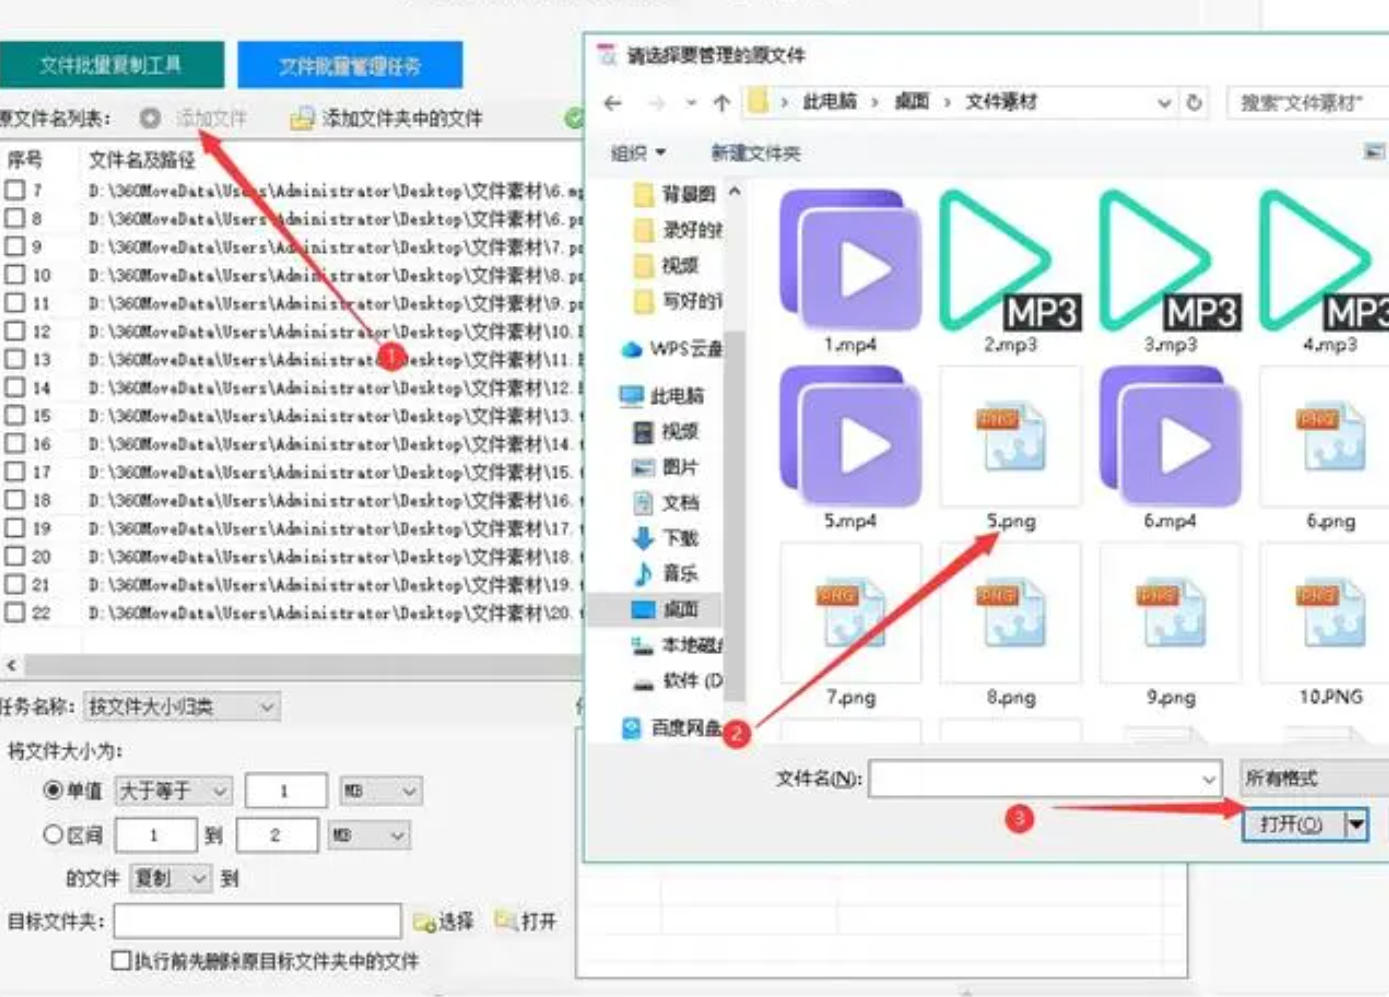Open the 单值 MB unit dropdown
This screenshot has height=997, width=1389.
pos(381,791)
